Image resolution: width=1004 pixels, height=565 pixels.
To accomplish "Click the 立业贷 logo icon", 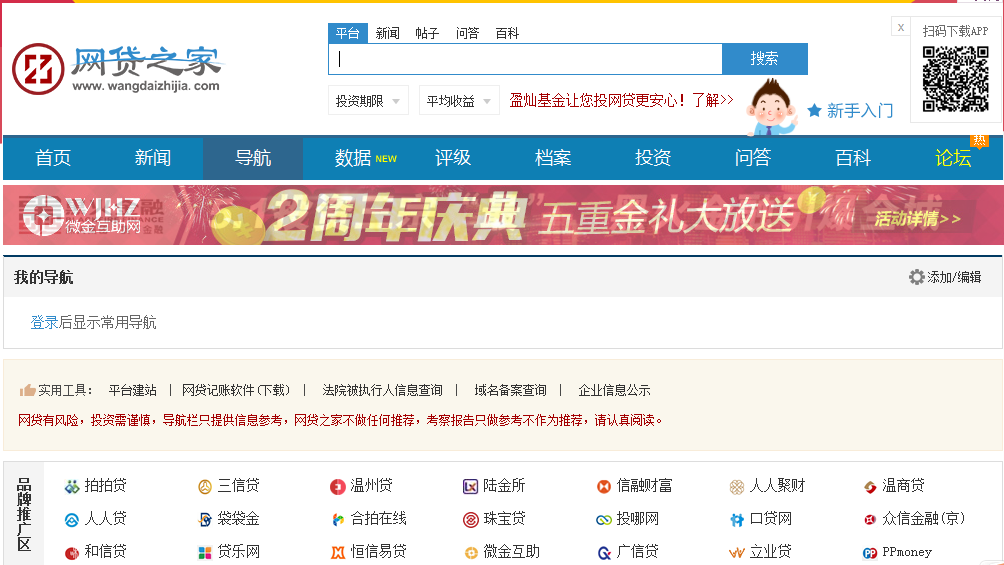I will (737, 552).
